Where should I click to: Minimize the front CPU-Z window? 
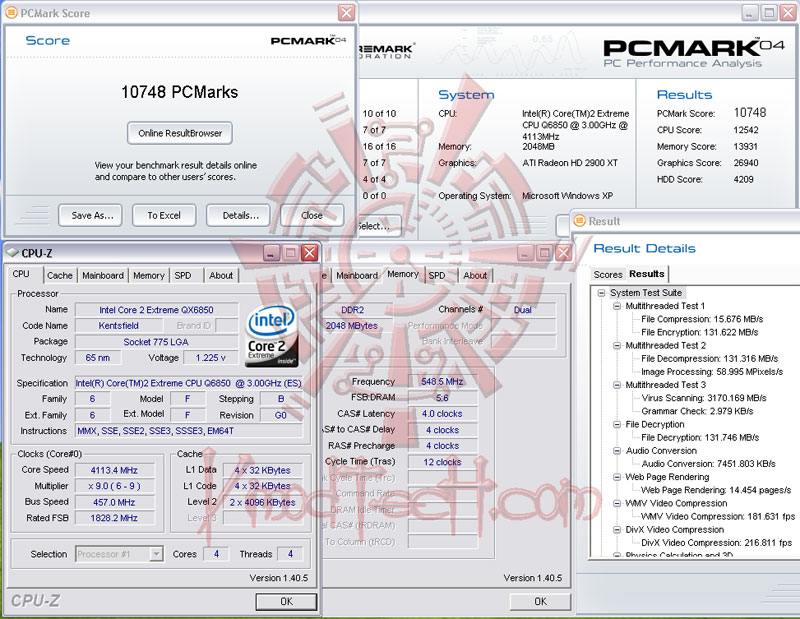pyautogui.click(x=271, y=253)
